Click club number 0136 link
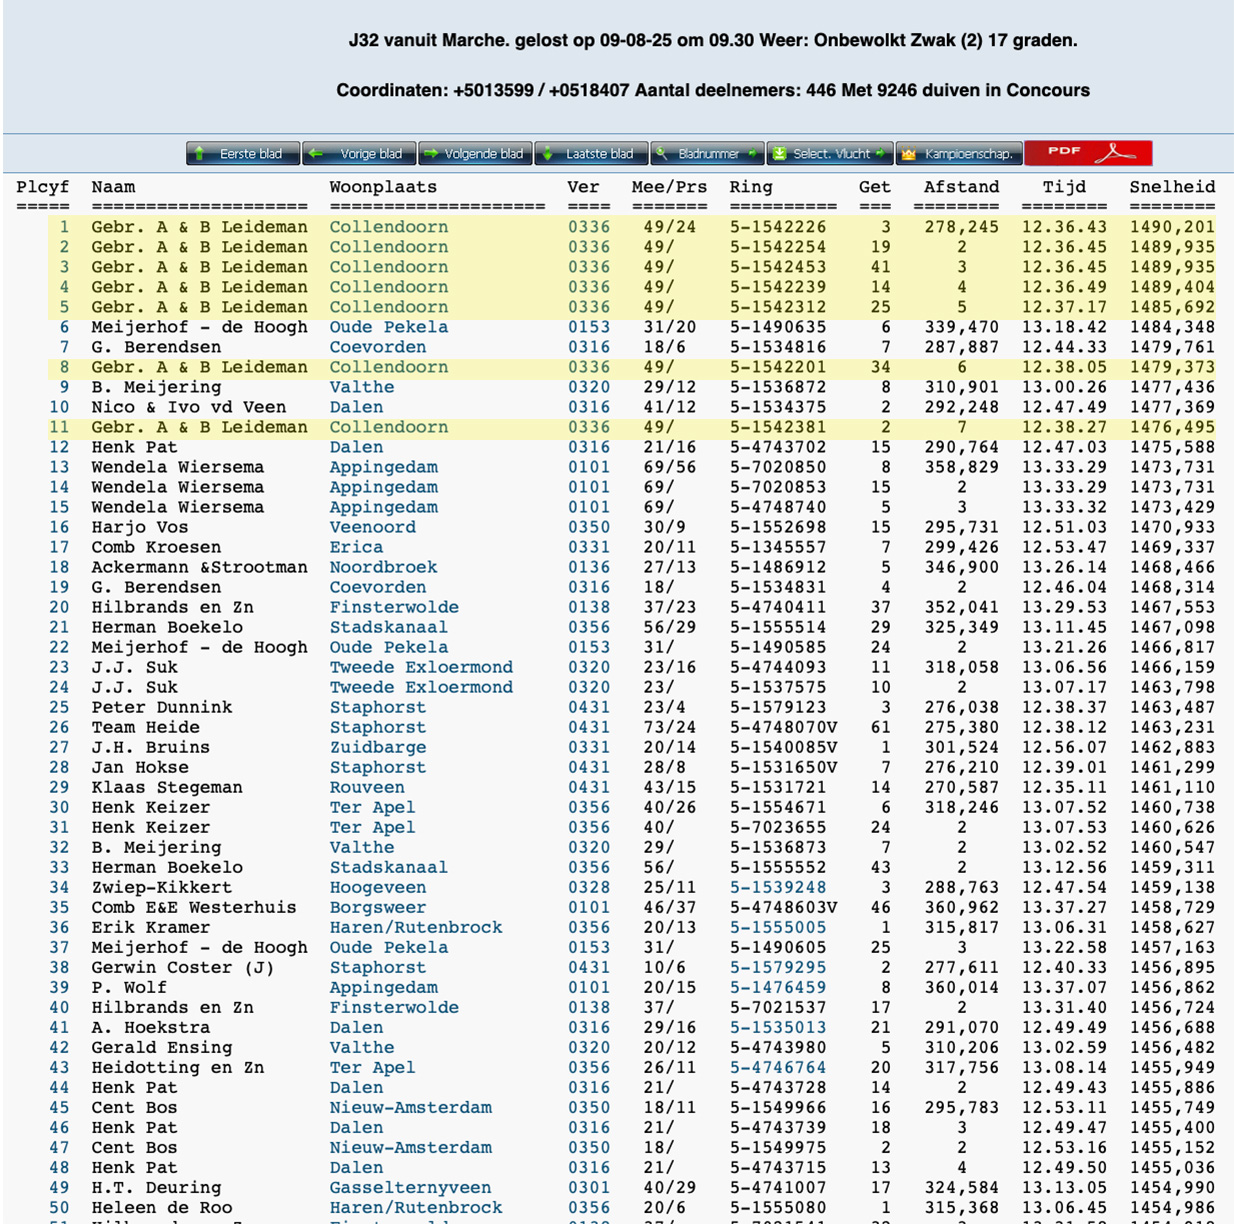 [589, 567]
